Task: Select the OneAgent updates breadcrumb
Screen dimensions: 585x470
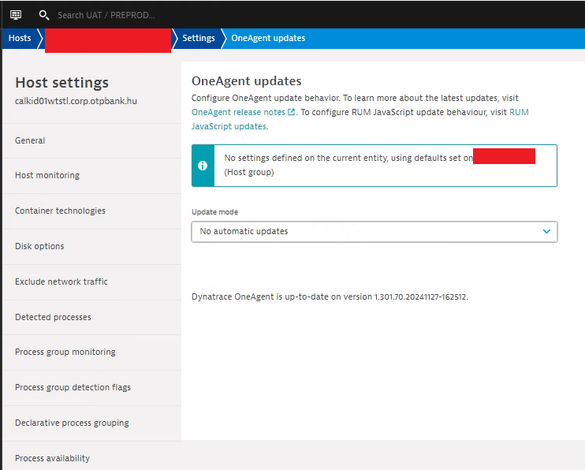Action: click(268, 38)
